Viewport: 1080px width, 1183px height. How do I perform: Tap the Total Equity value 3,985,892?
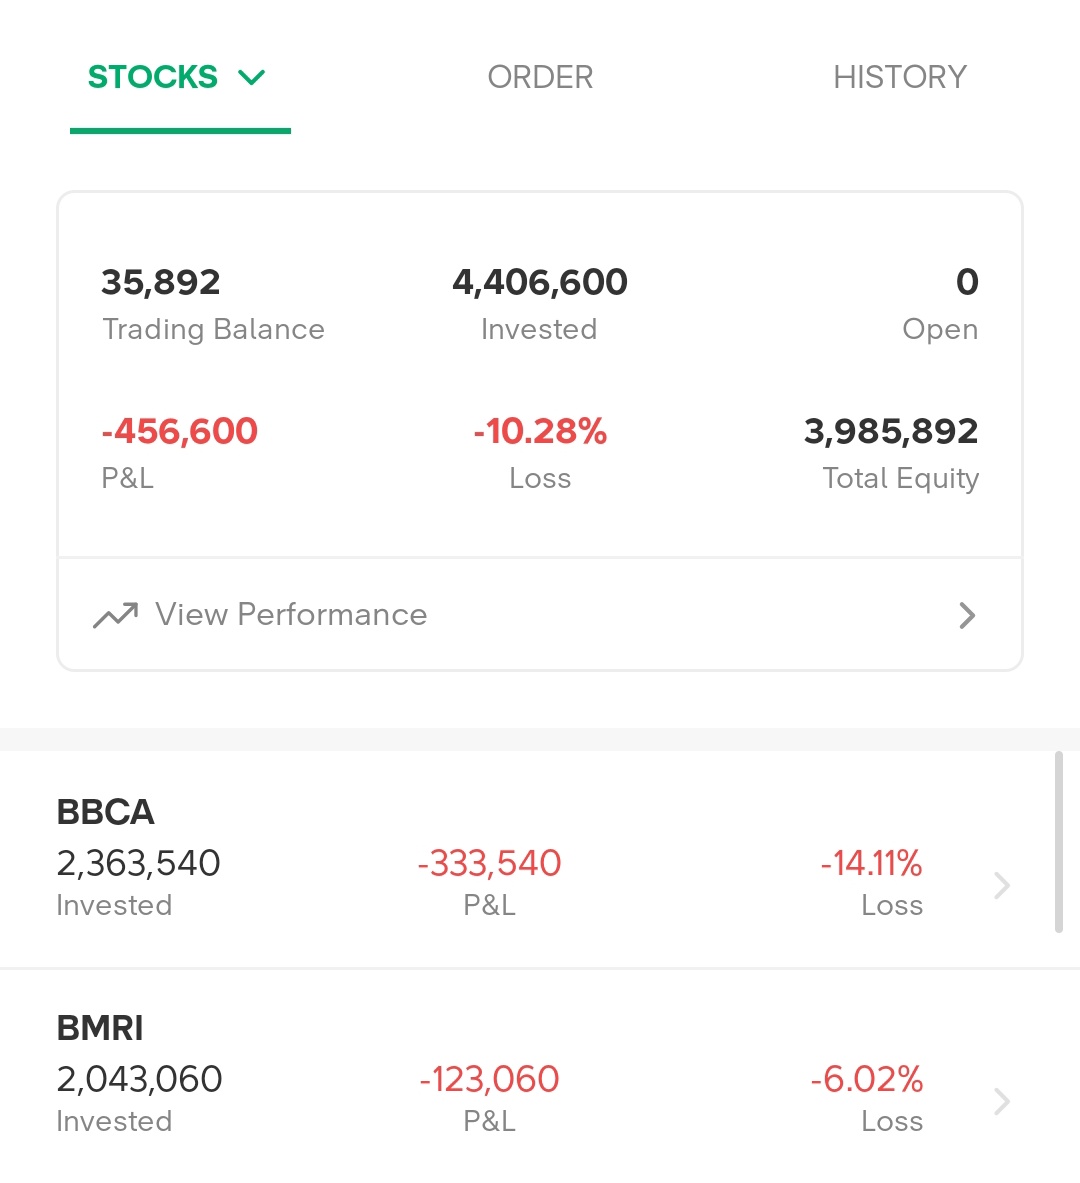(x=891, y=432)
